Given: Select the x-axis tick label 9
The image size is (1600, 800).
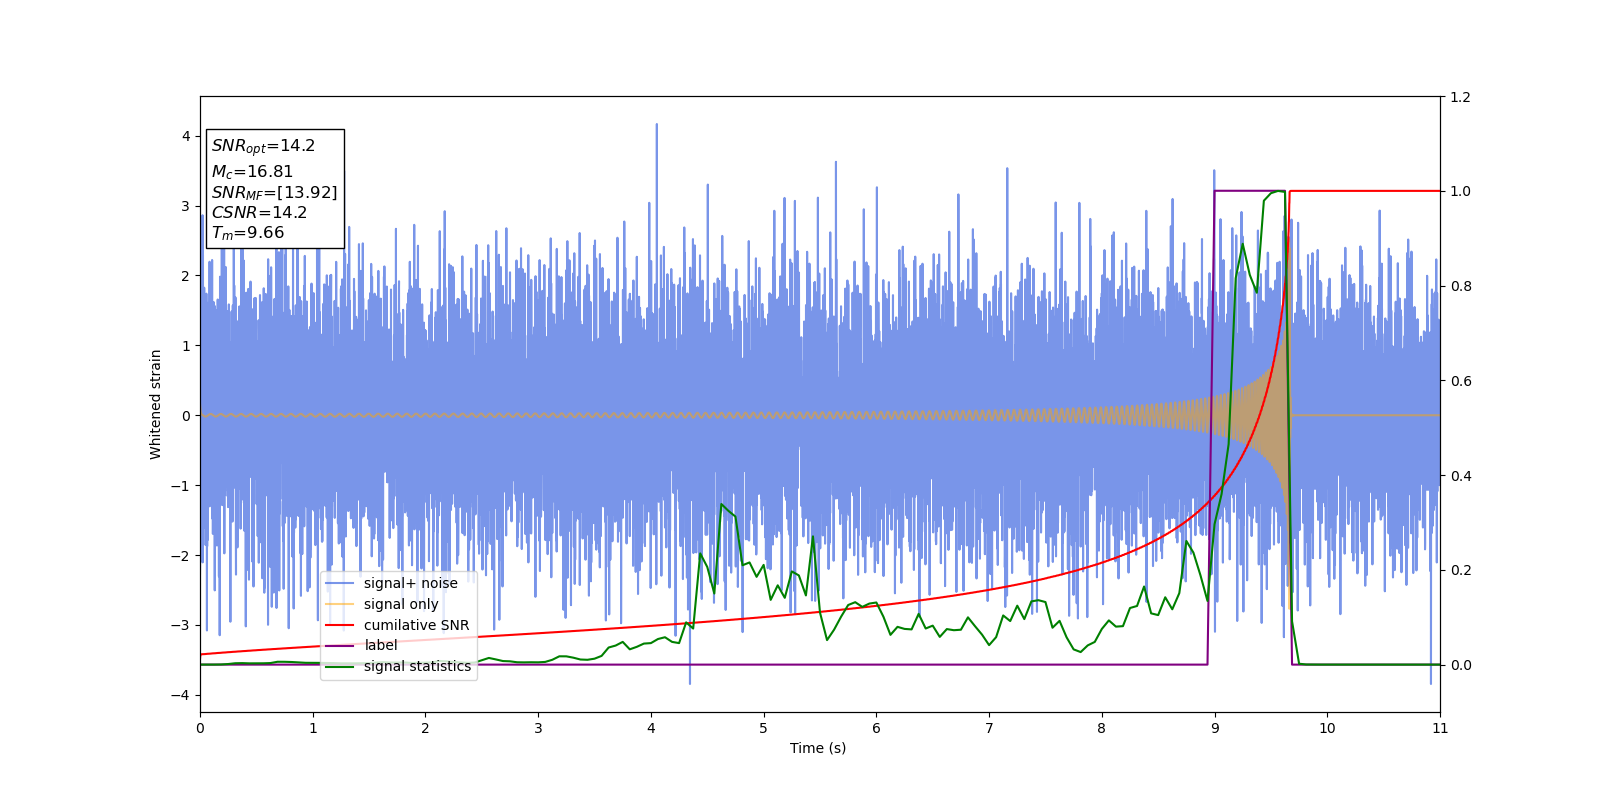Looking at the screenshot, I should (1215, 728).
